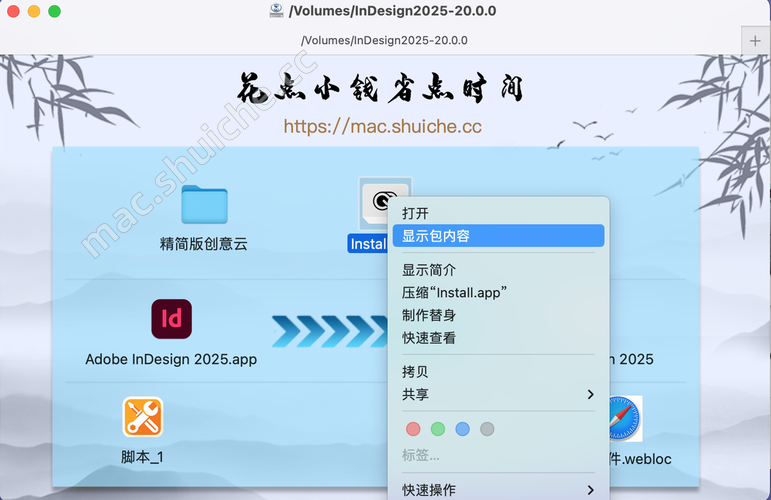
Task: Apply the red color tag
Action: [x=413, y=429]
